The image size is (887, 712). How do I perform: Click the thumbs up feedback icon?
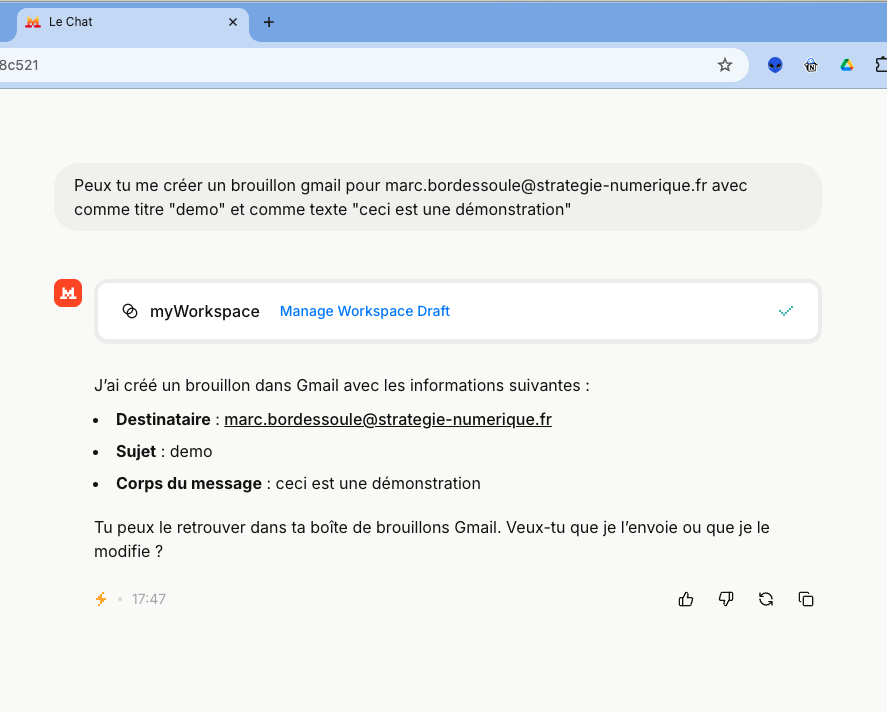tap(686, 599)
